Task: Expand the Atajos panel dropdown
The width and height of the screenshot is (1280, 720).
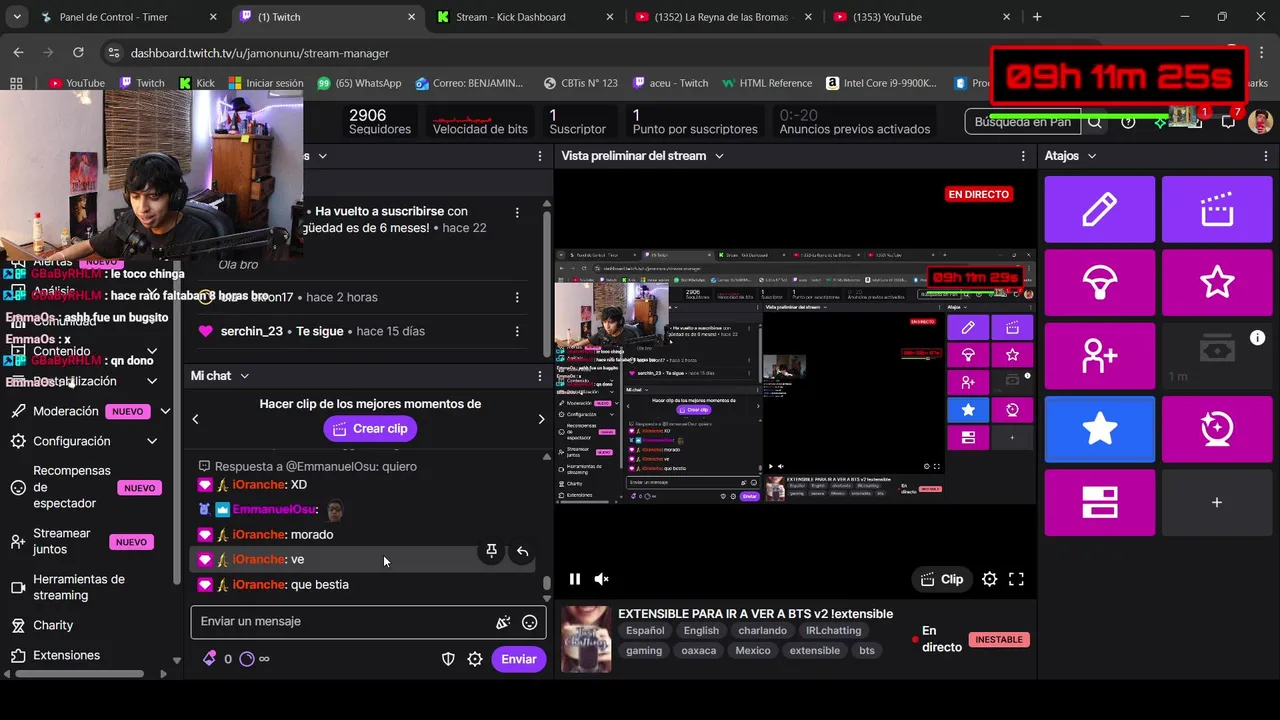Action: pyautogui.click(x=1091, y=156)
